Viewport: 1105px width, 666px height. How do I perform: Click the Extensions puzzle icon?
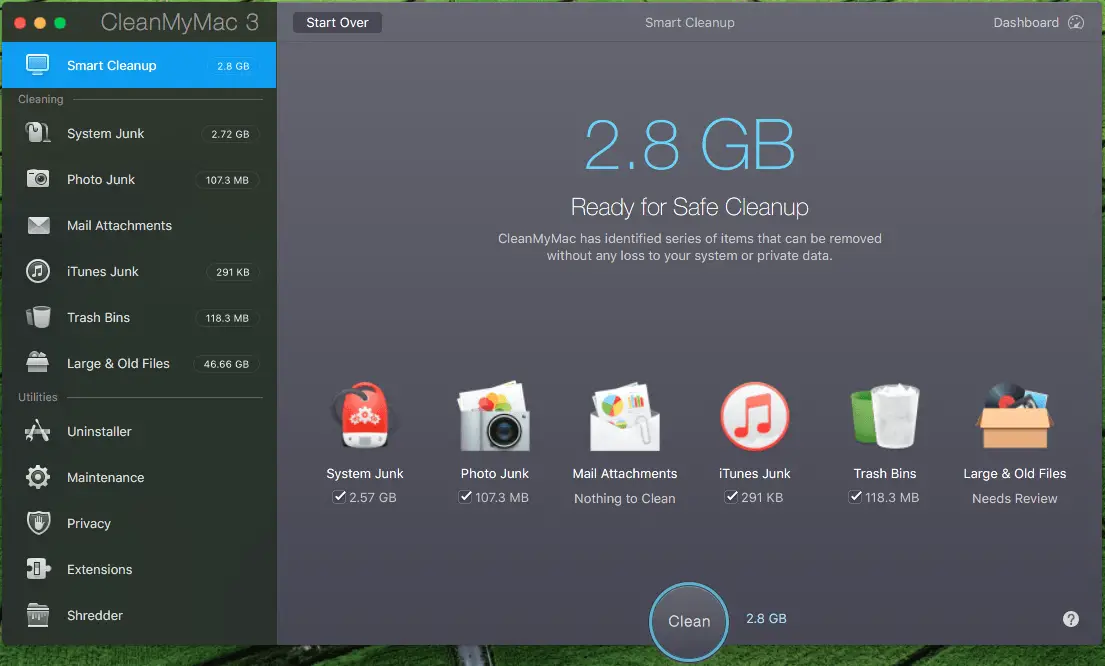pos(38,569)
